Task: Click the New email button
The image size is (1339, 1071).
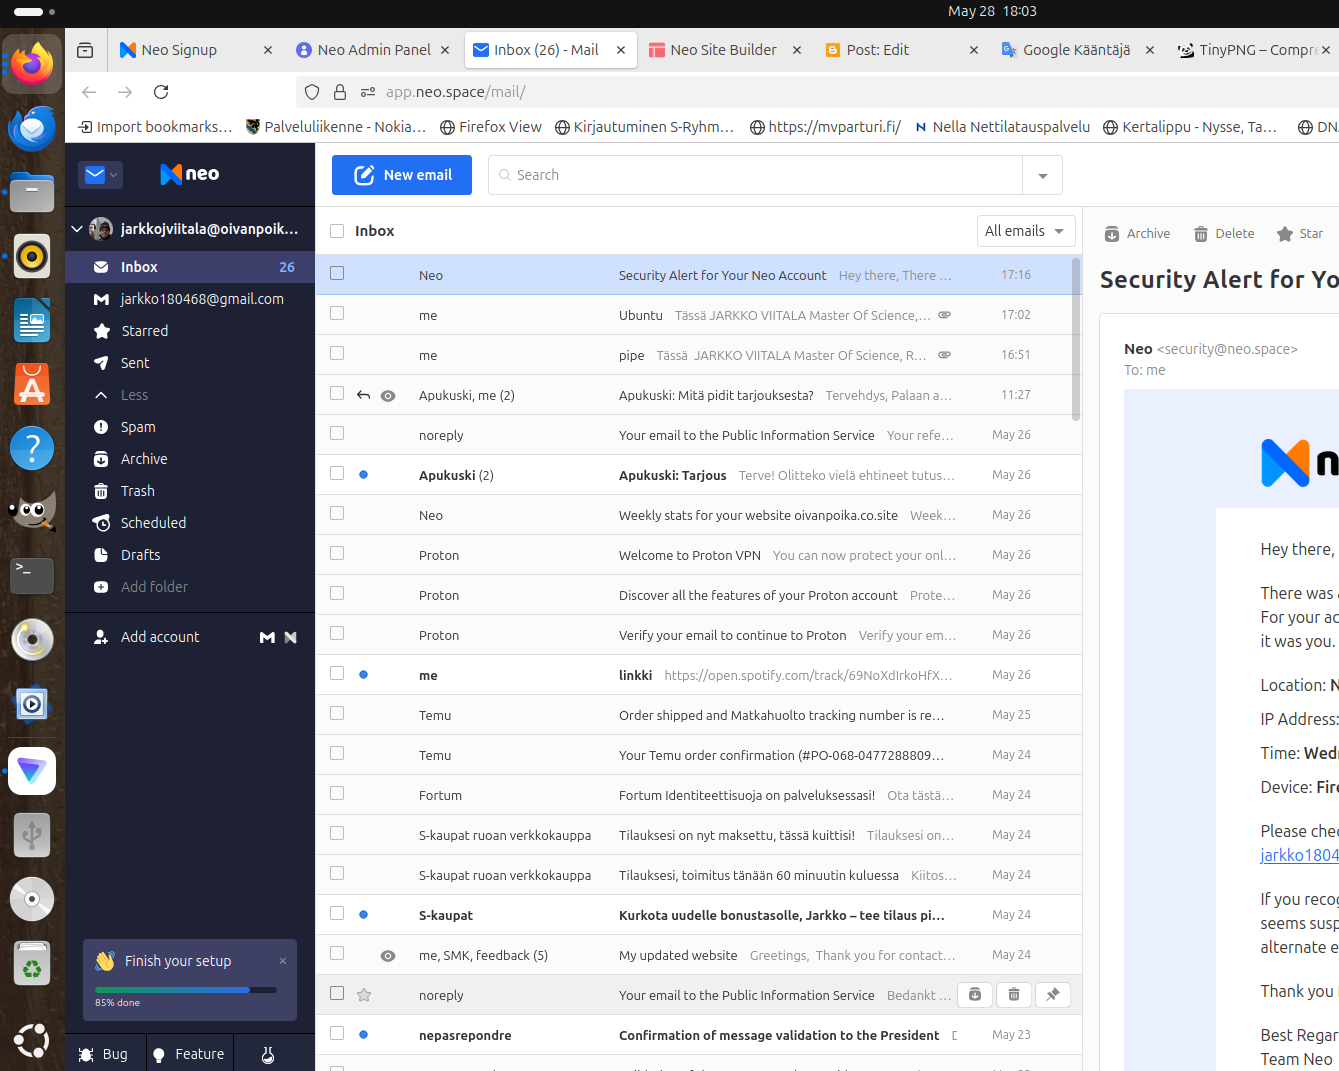Action: pos(402,175)
